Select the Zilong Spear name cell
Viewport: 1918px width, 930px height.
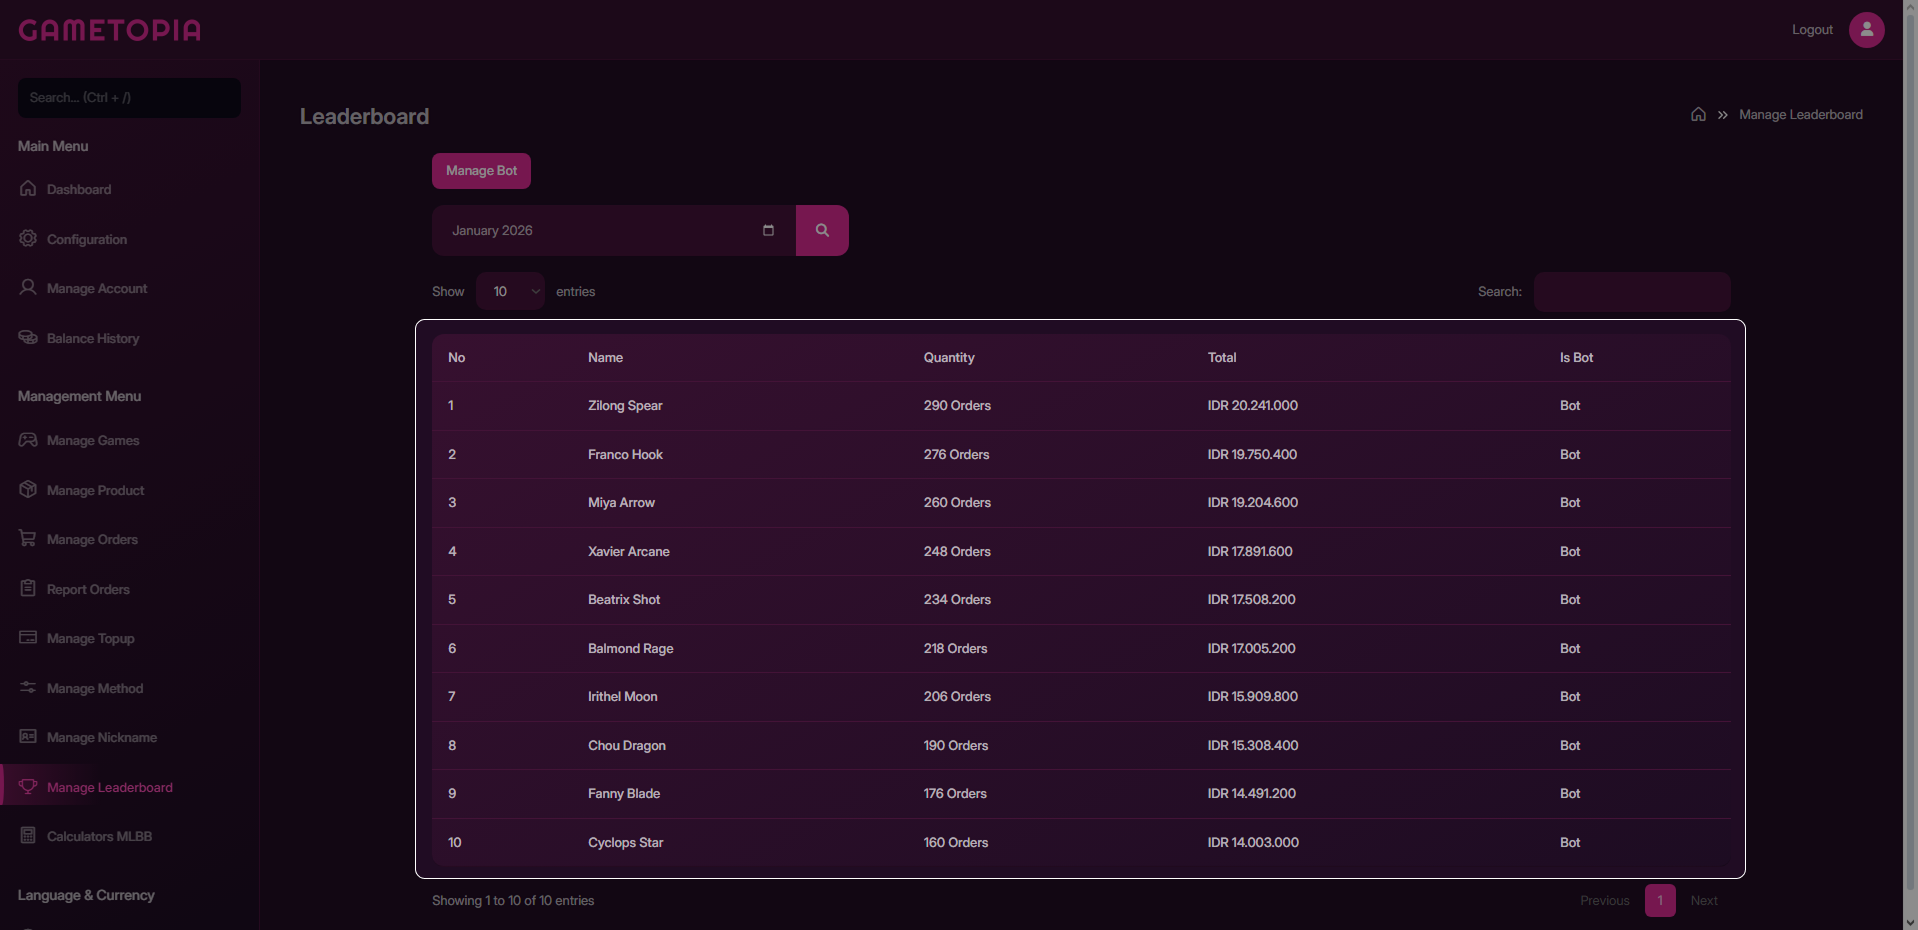coord(625,405)
